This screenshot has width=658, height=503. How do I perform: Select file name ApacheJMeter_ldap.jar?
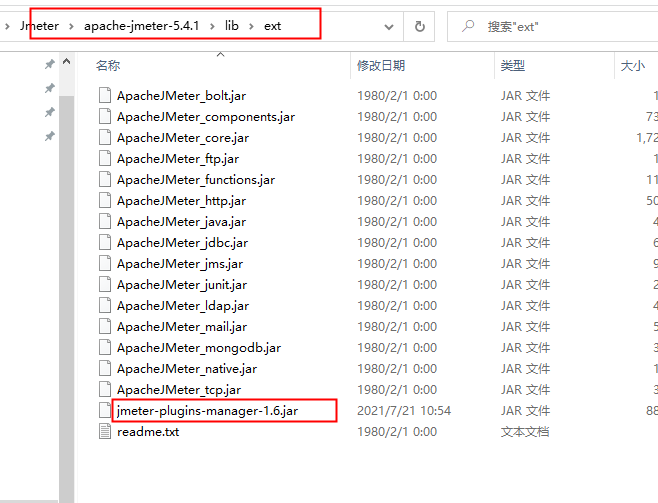pos(183,306)
